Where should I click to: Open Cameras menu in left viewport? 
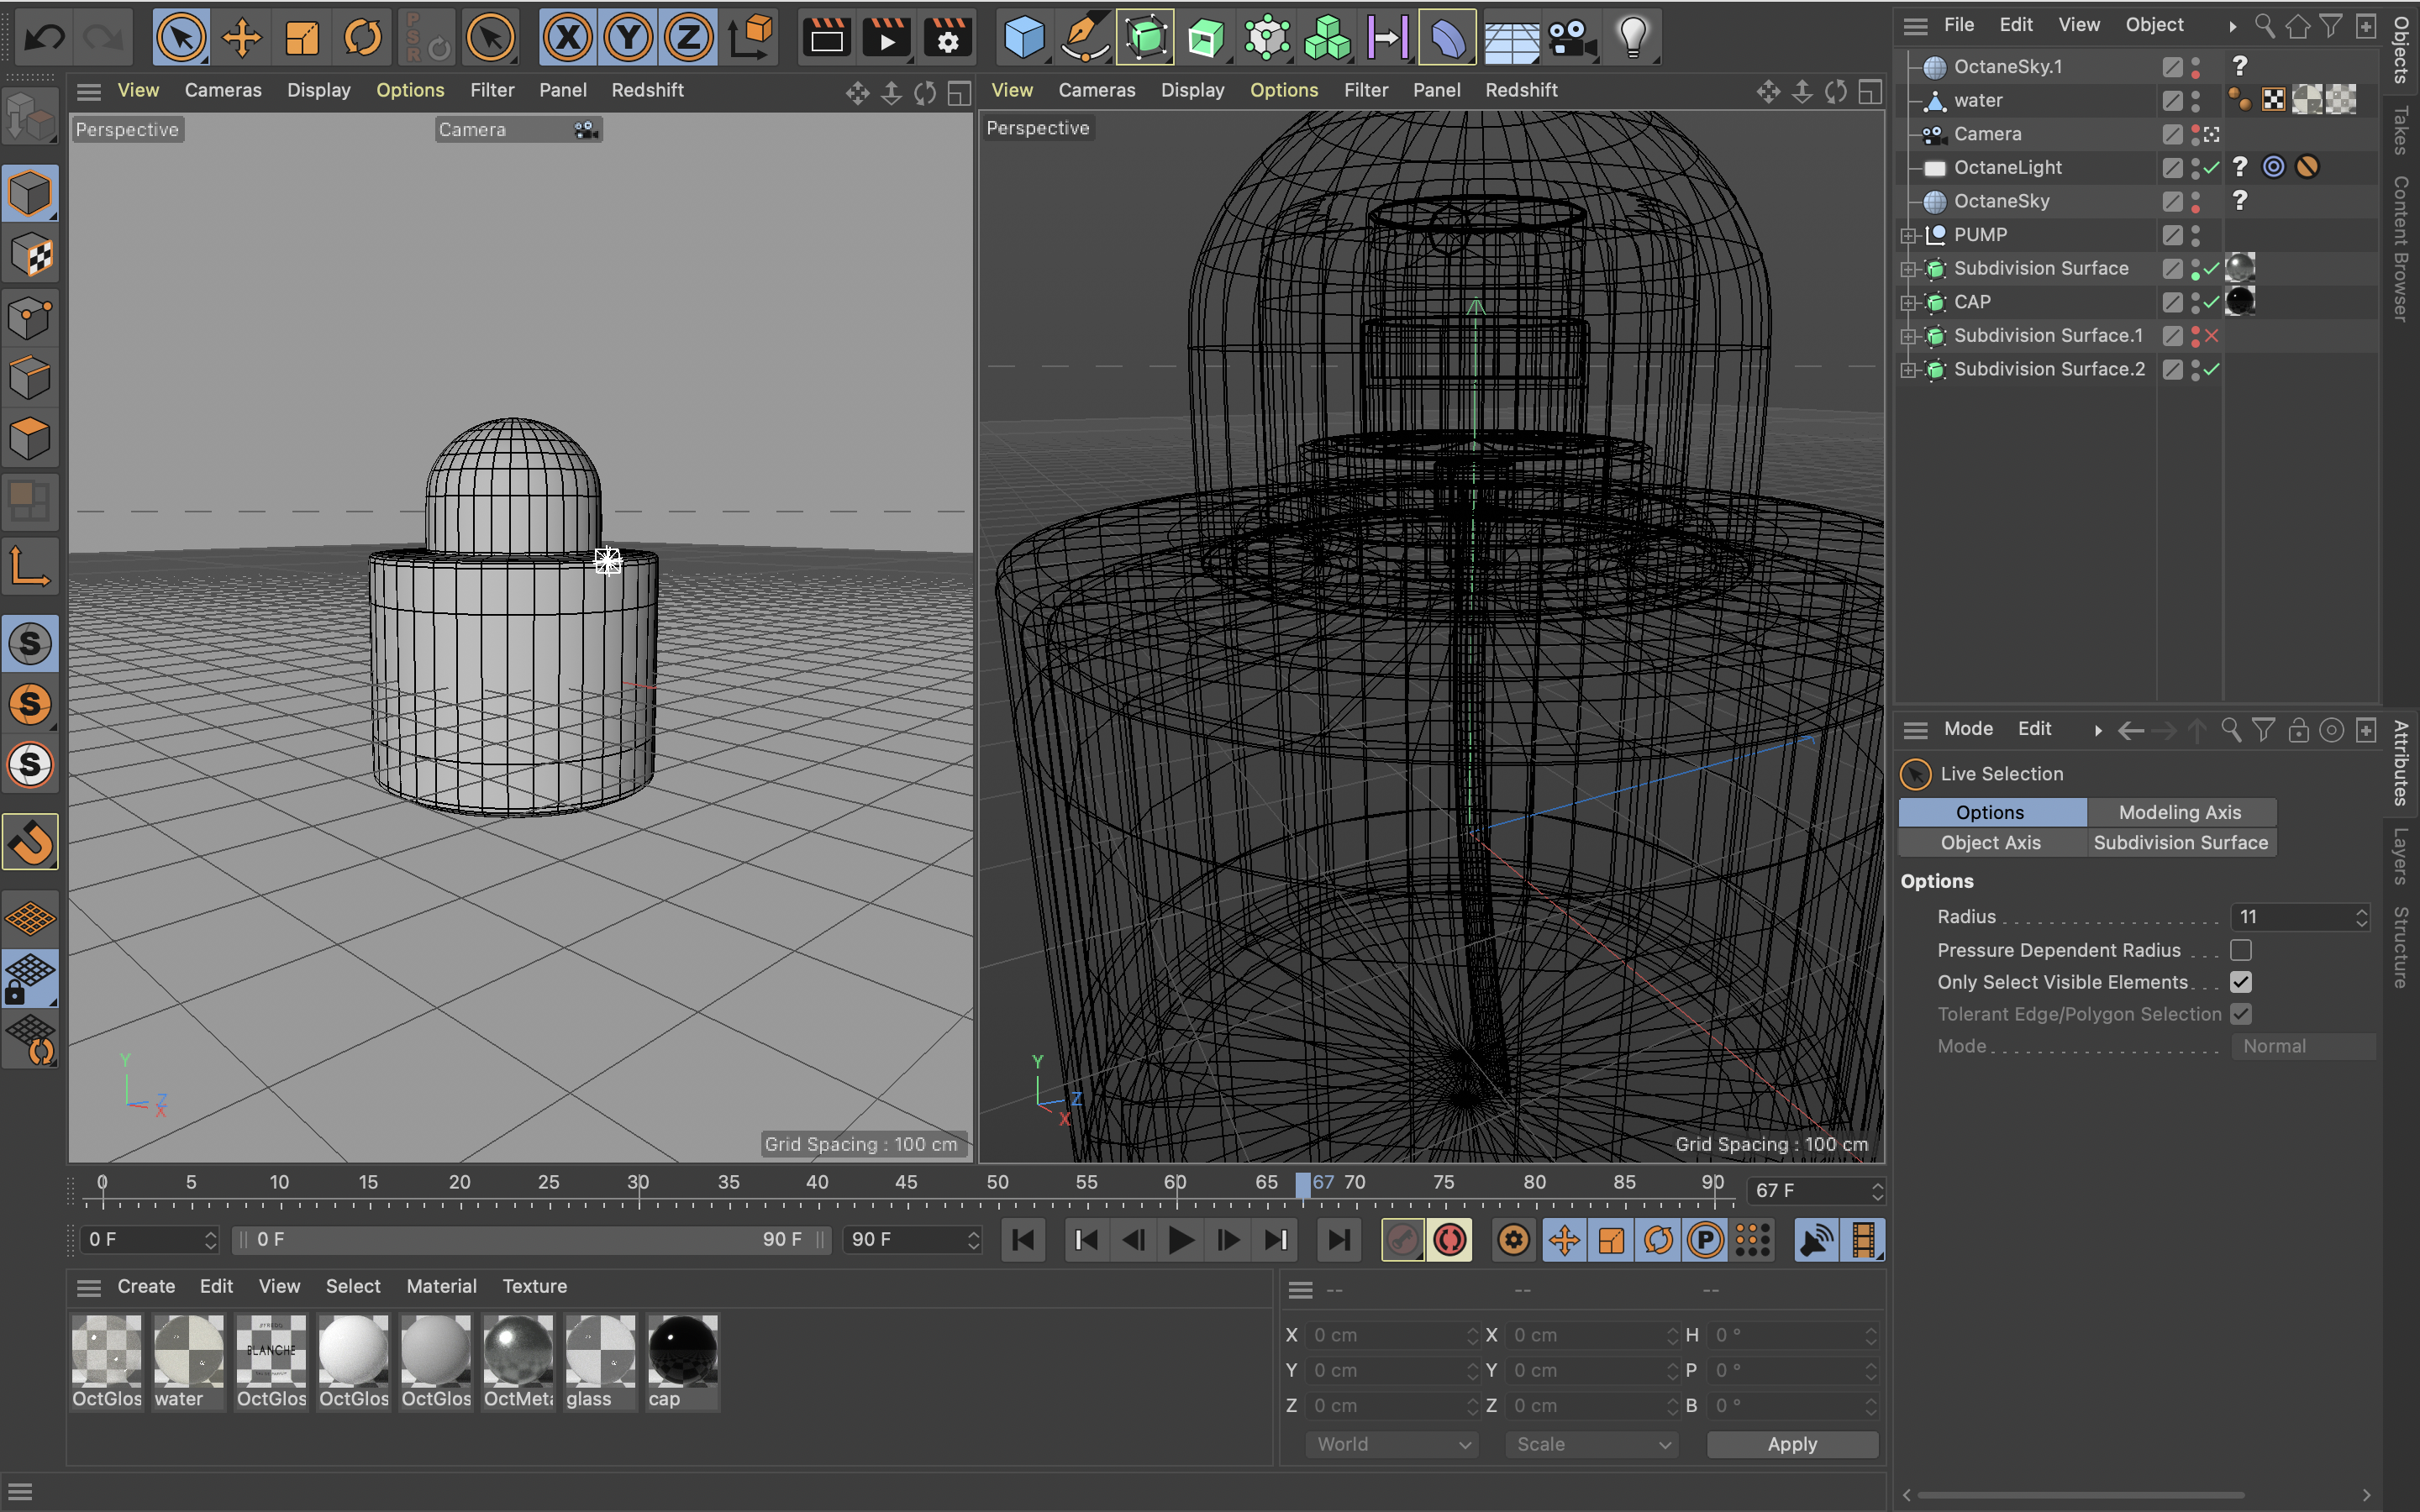pyautogui.click(x=222, y=90)
